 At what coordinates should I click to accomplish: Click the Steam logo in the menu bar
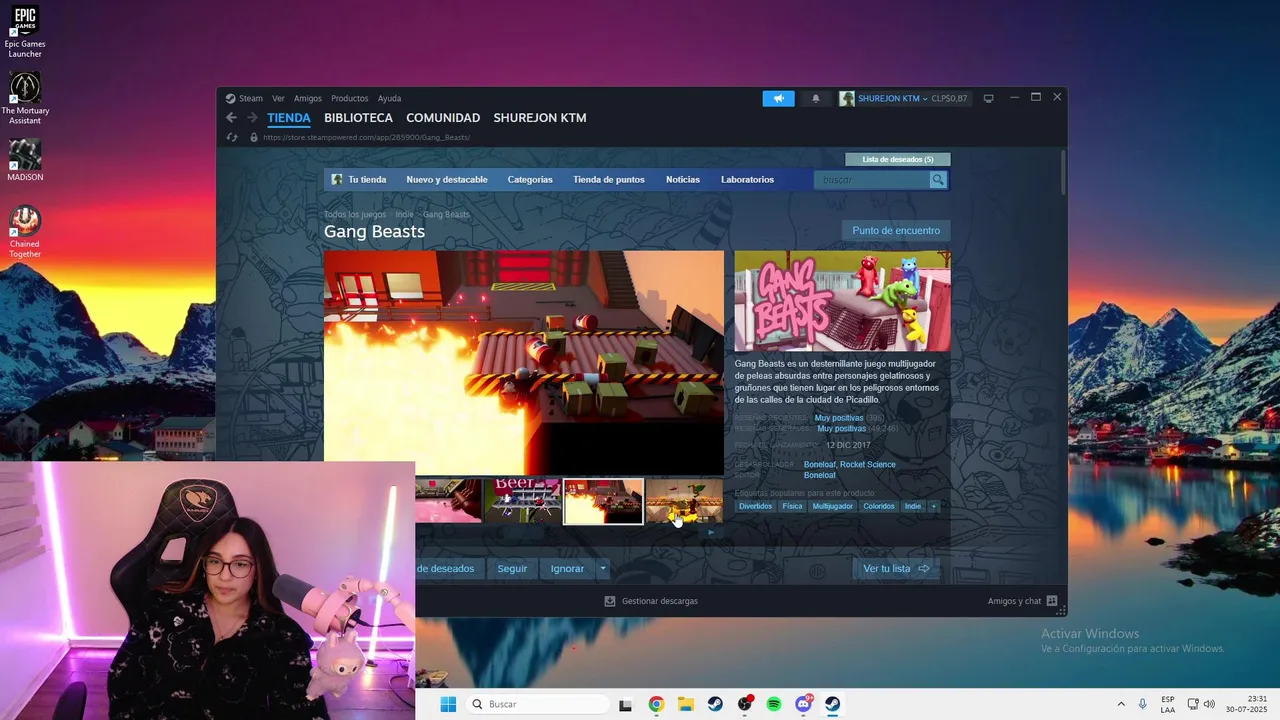coord(231,98)
